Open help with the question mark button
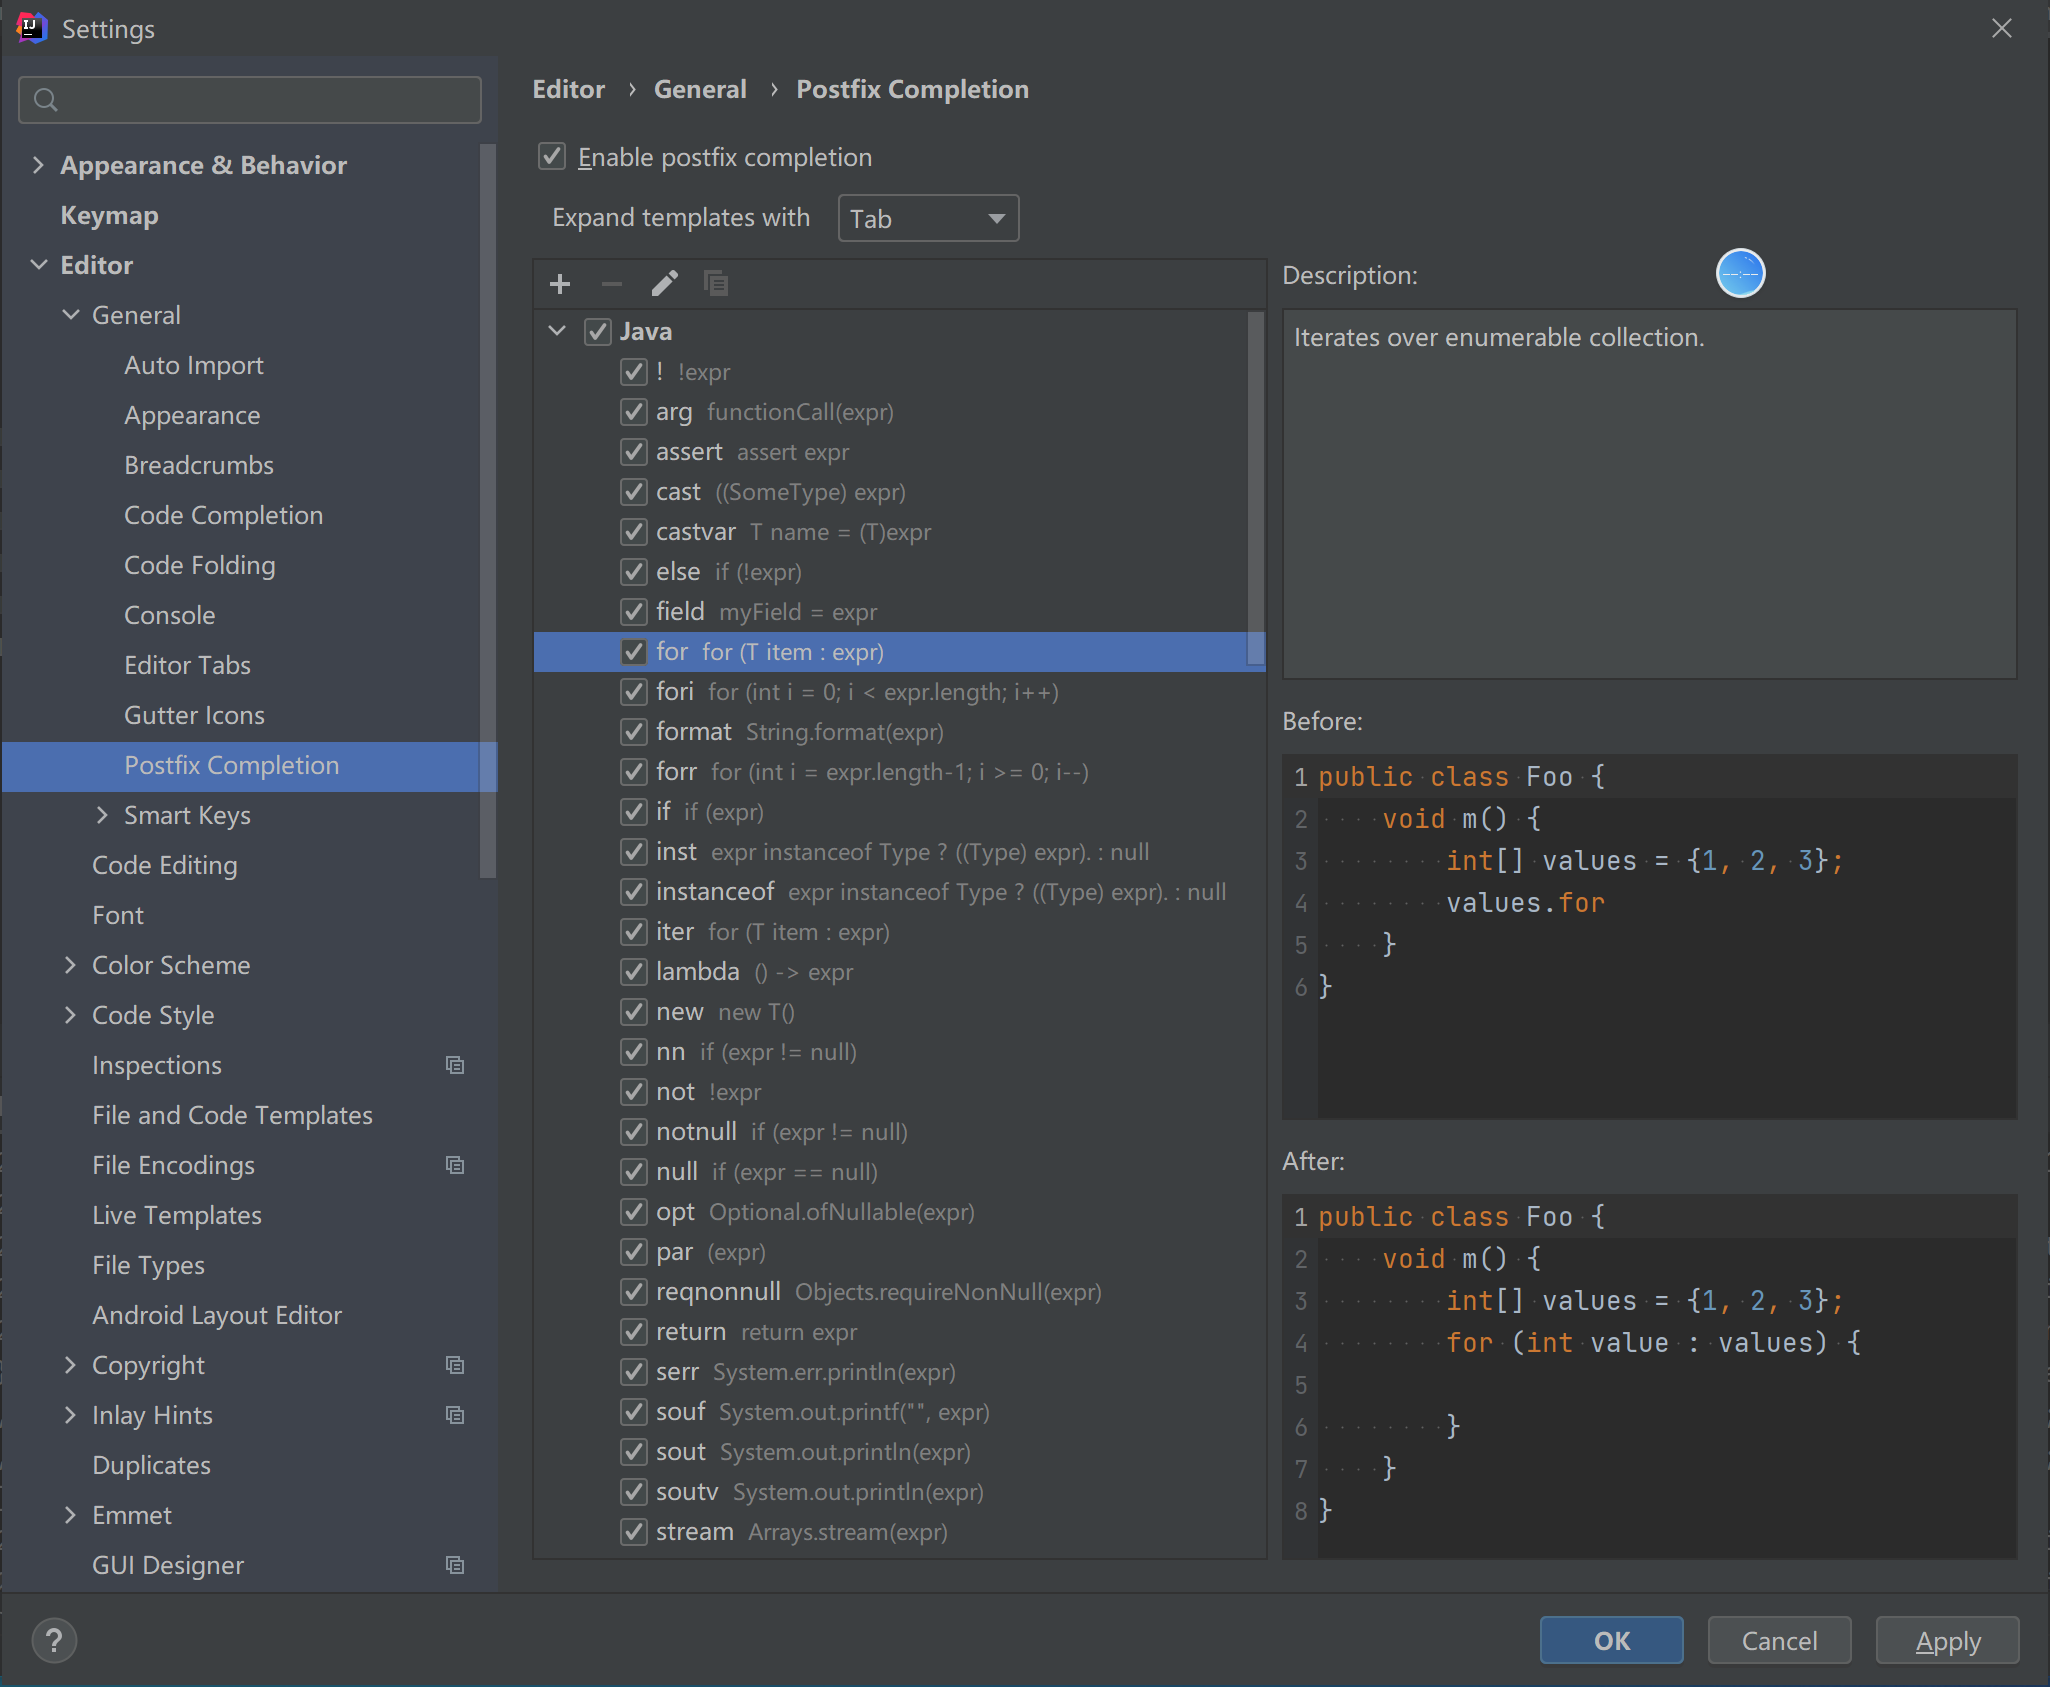 coord(54,1640)
